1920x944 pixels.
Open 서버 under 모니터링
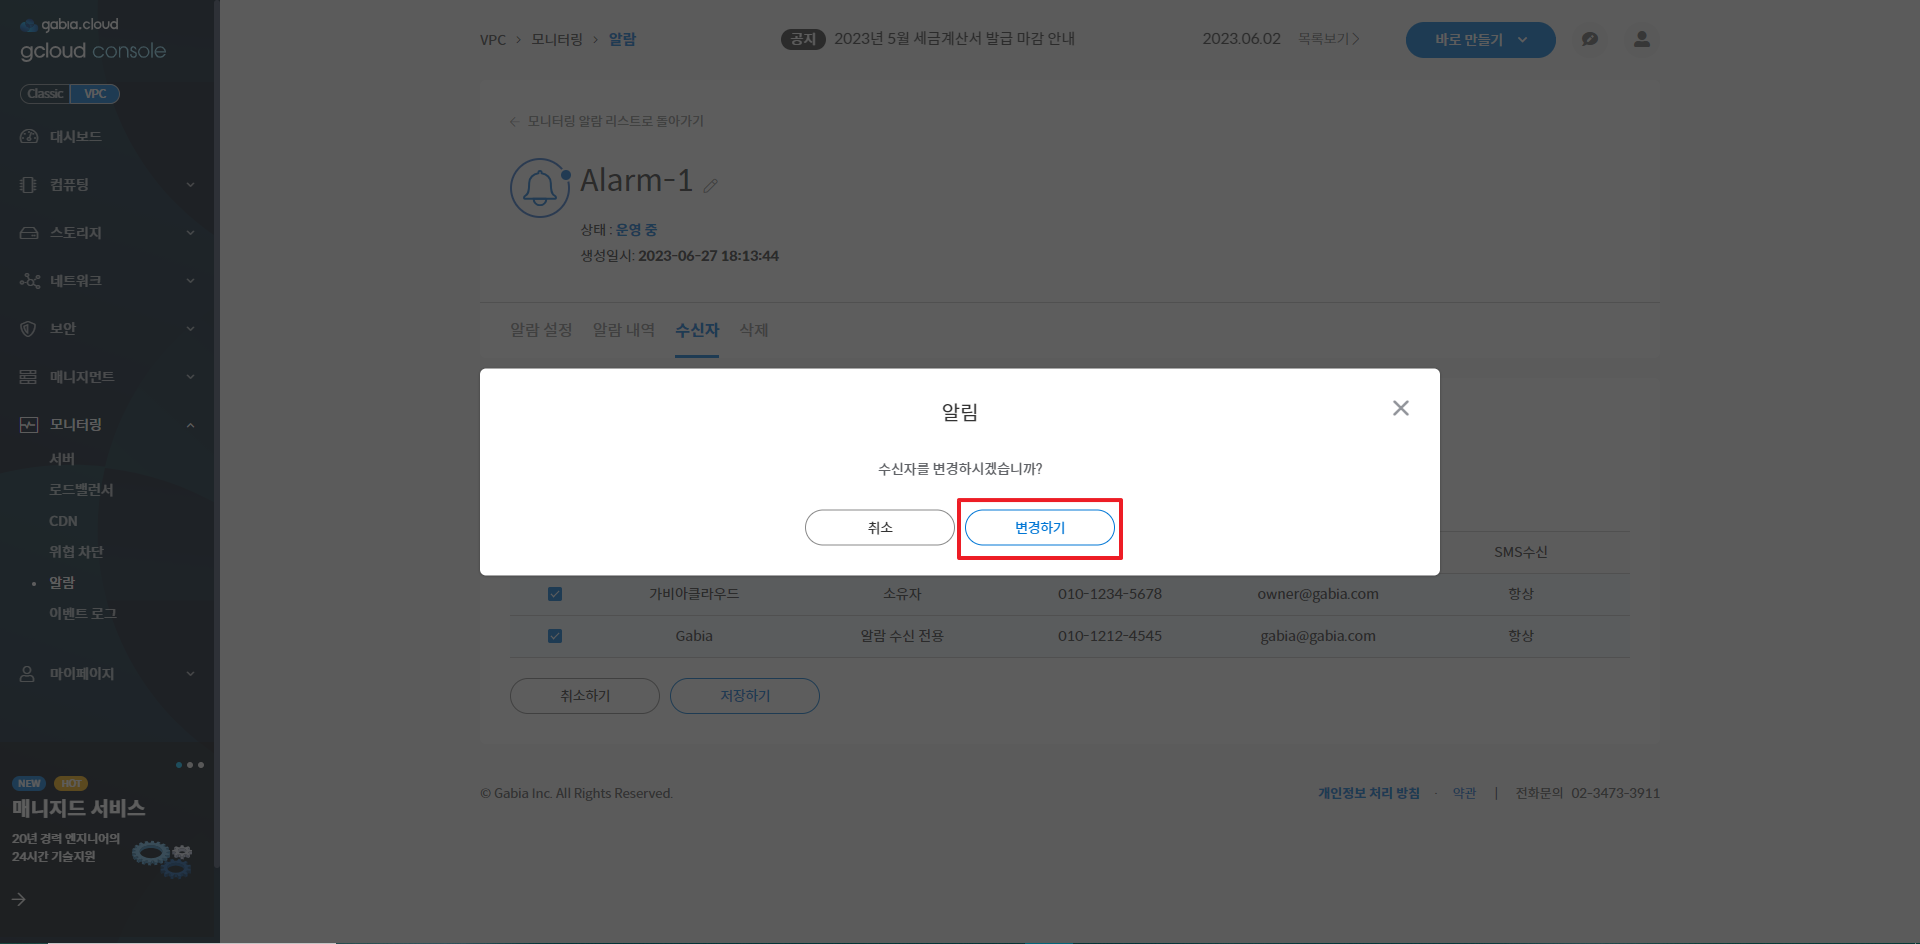tap(62, 458)
